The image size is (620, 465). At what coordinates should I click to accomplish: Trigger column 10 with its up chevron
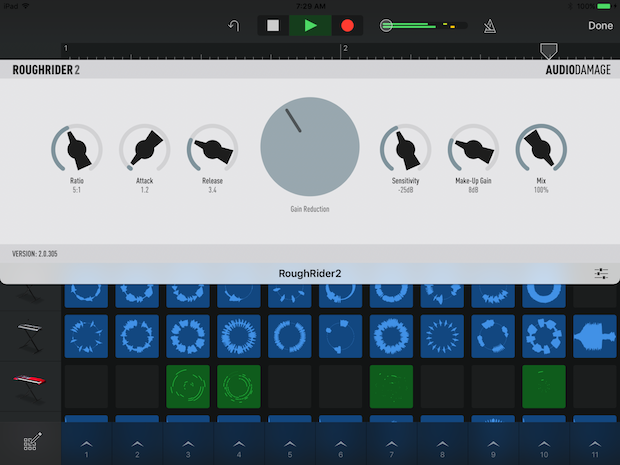coord(544,444)
